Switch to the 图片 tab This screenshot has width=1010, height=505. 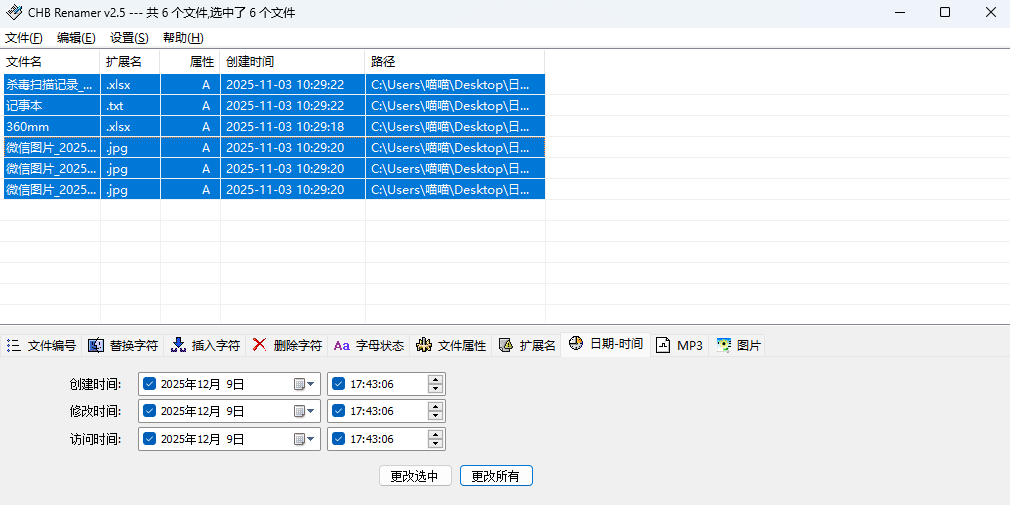pos(739,345)
